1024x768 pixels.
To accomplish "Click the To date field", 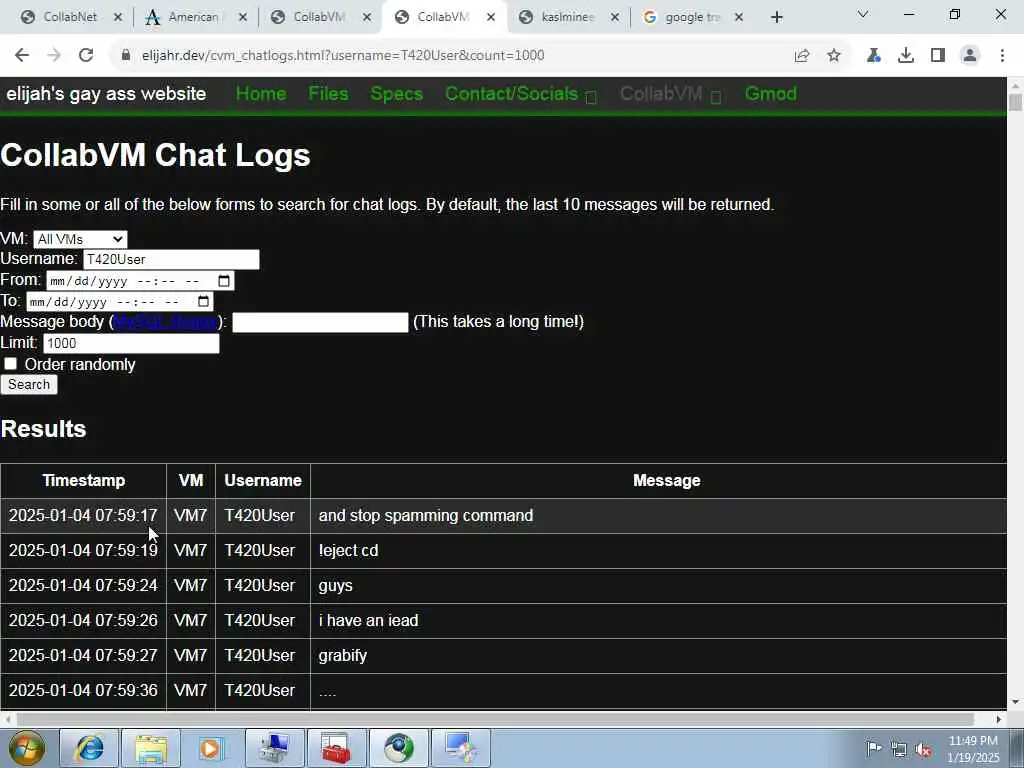I will pos(120,301).
